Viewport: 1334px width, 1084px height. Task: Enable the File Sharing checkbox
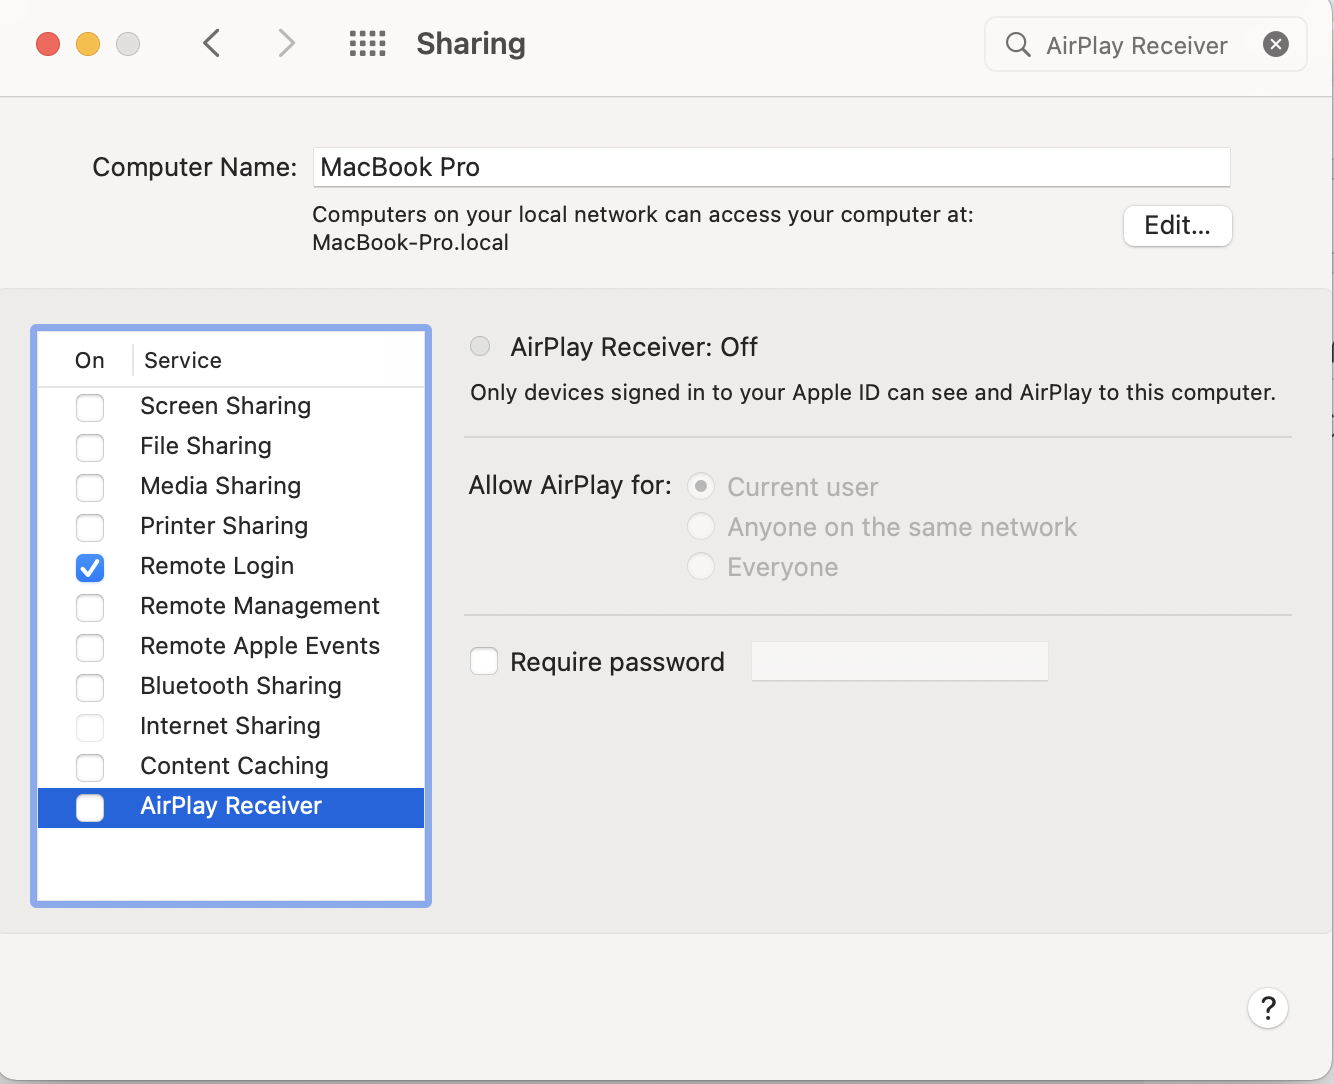coord(90,447)
